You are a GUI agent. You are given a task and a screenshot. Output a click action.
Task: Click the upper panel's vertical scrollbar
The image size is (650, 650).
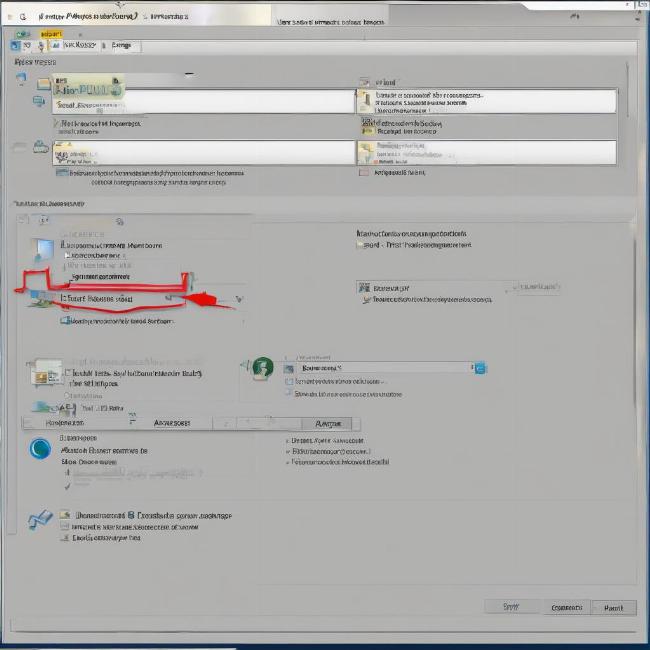(x=628, y=90)
